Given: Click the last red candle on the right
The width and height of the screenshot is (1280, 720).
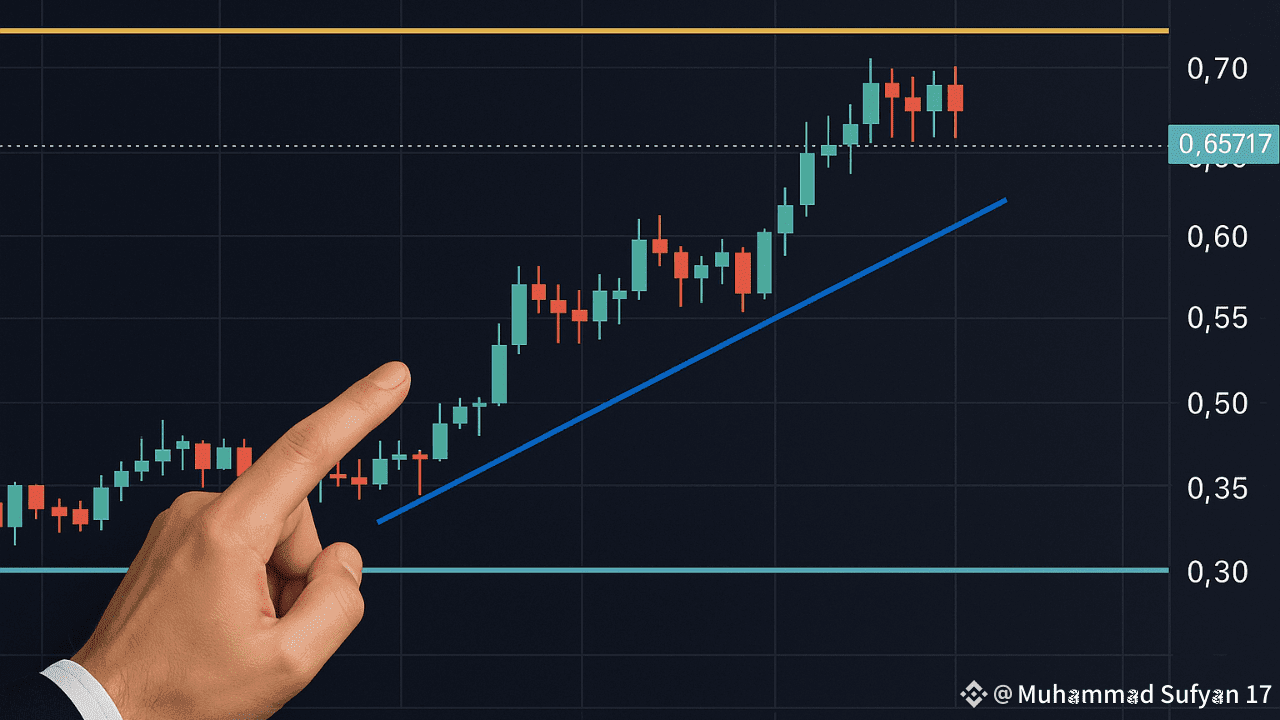Looking at the screenshot, I should pos(955,98).
